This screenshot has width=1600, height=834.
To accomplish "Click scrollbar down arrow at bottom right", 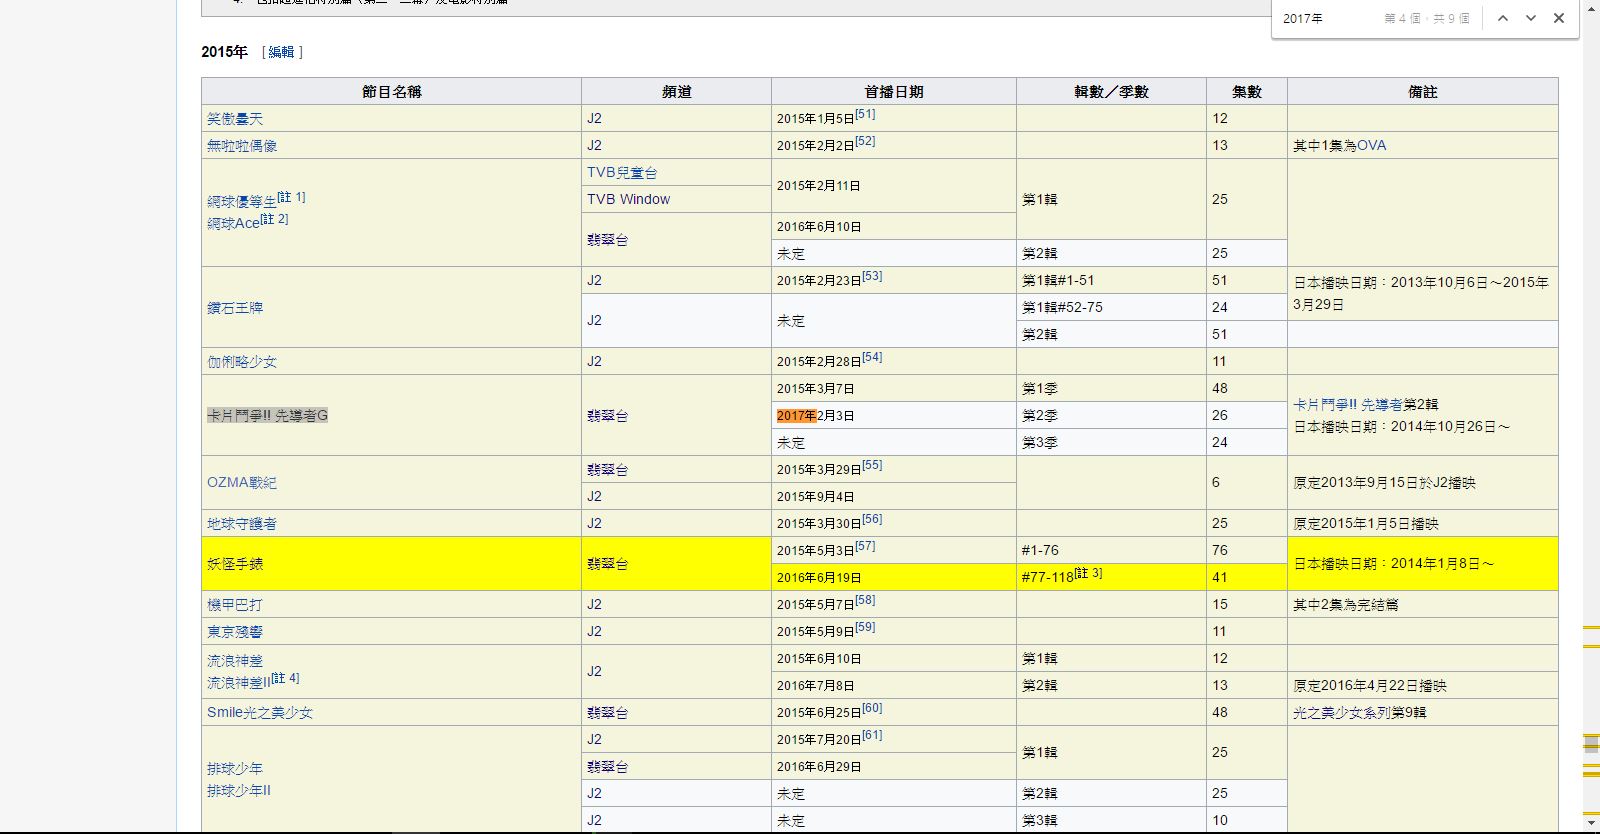I will [x=1591, y=823].
